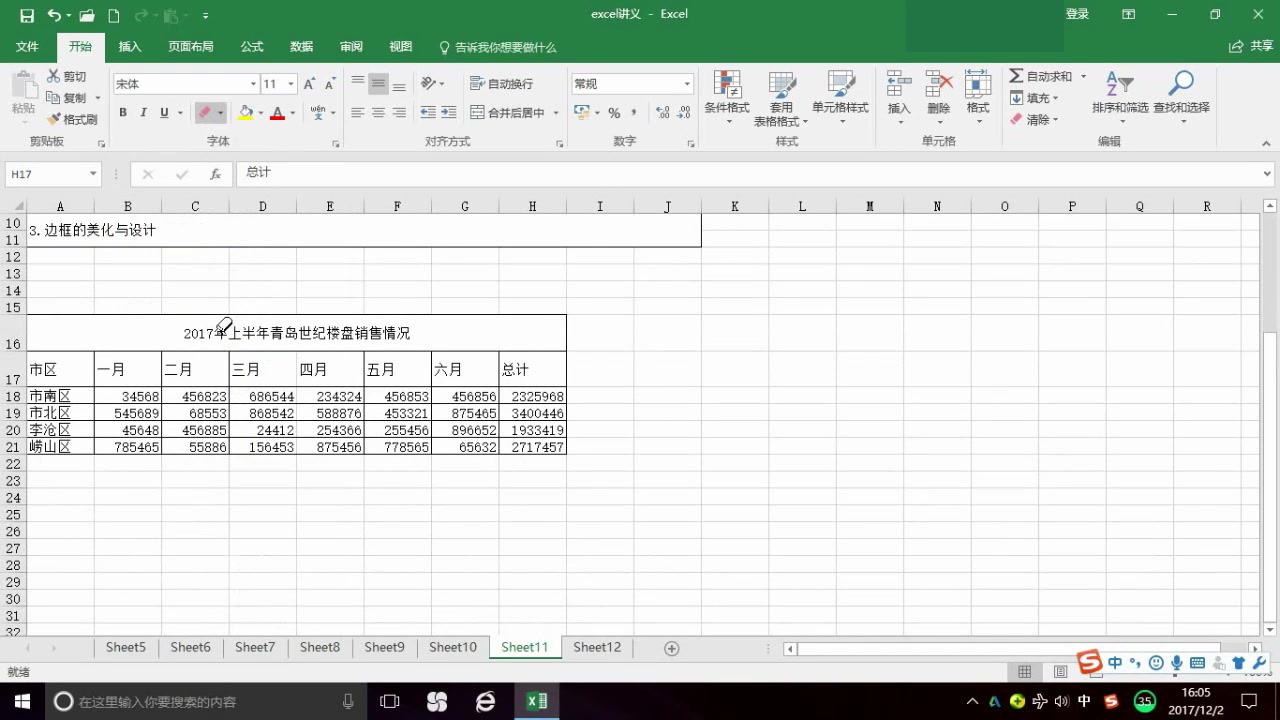Viewport: 1280px width, 720px height.
Task: Open the Fill (填充) dropdown
Action: pos(1034,98)
